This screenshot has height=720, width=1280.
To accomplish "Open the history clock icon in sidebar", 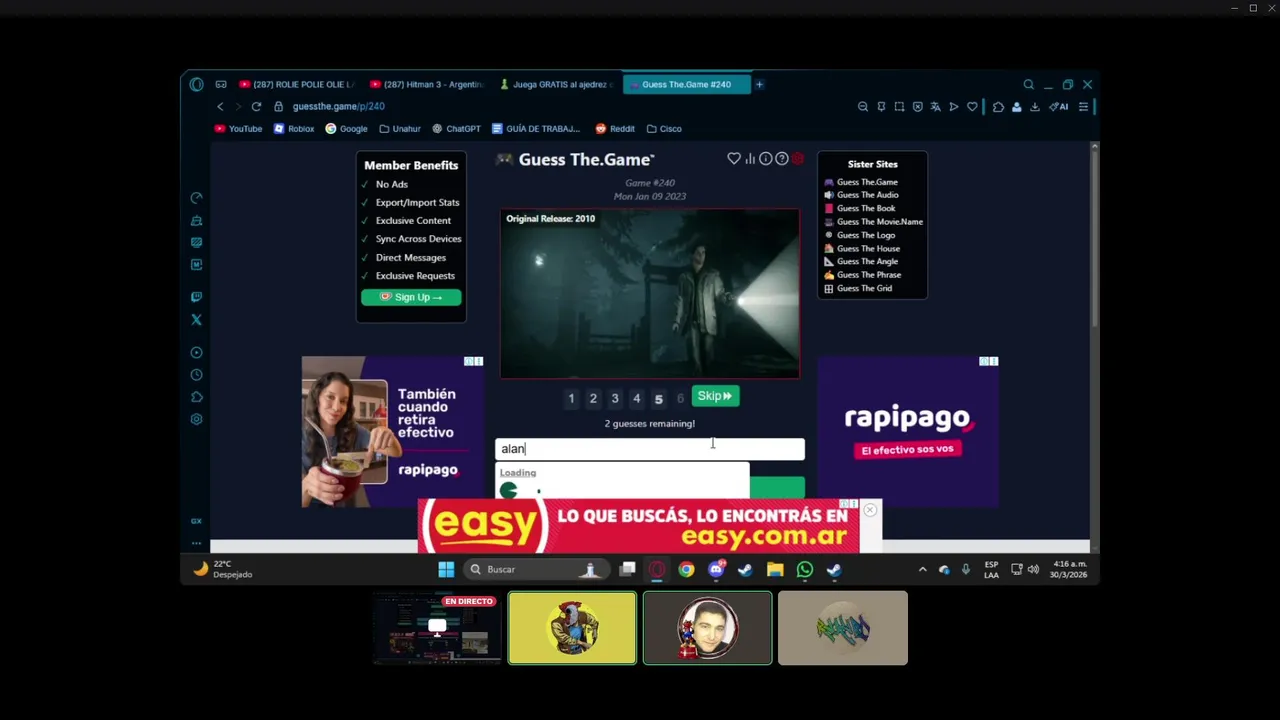I will pos(196,375).
